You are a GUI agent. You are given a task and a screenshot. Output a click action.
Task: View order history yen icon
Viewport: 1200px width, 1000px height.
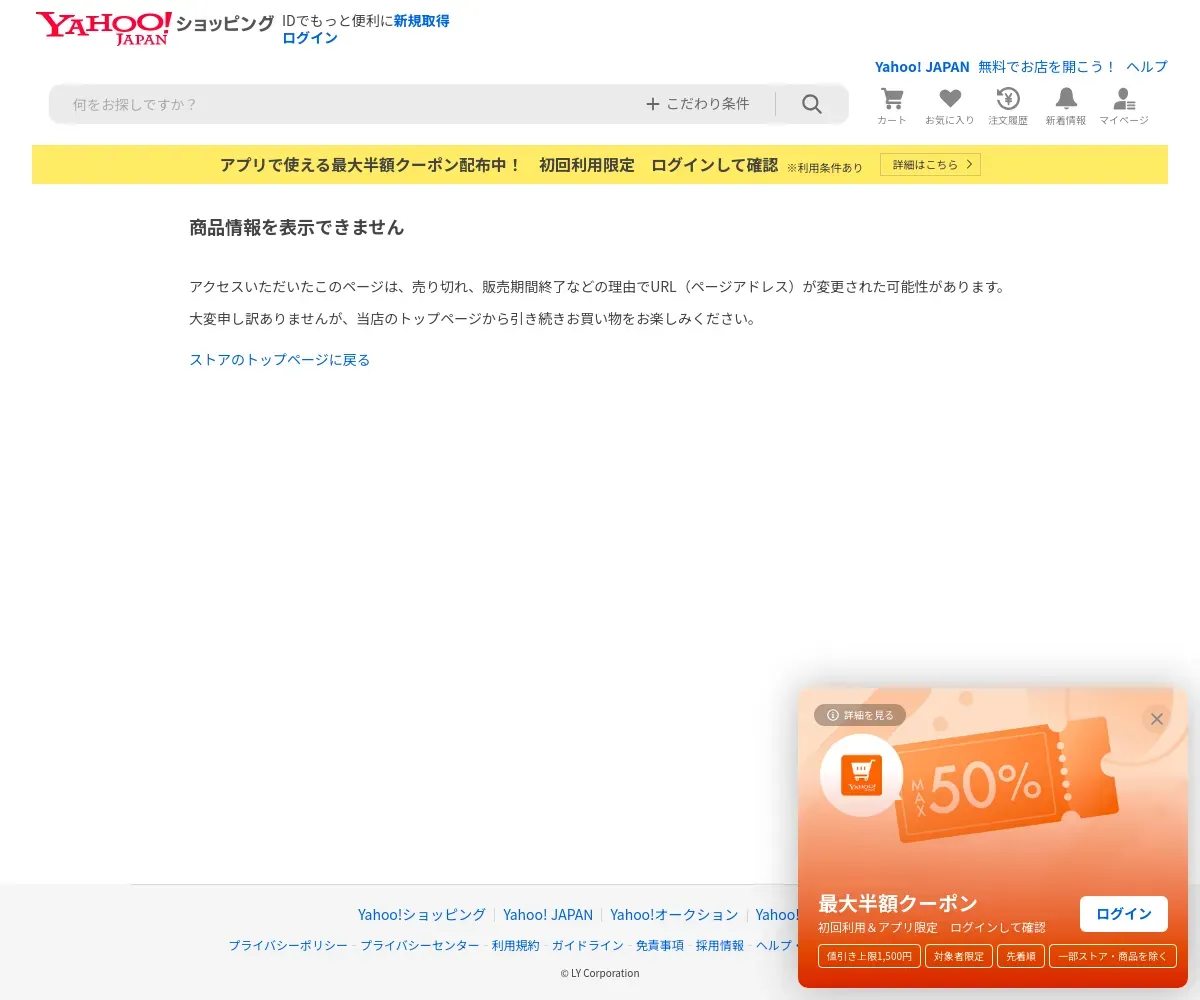coord(1008,106)
